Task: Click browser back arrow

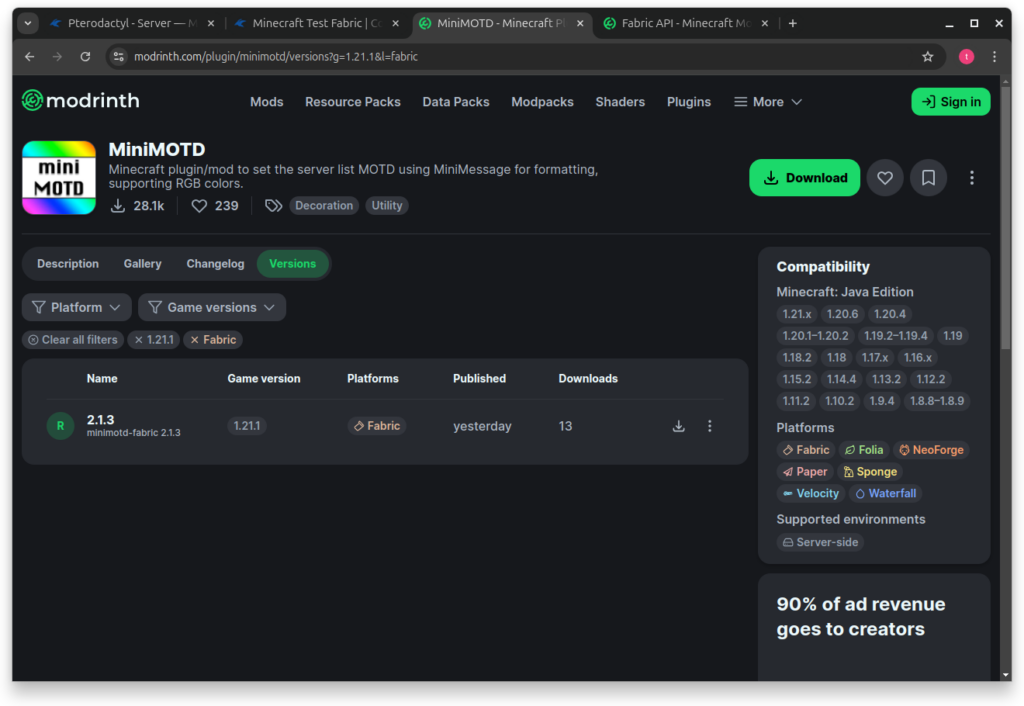Action: pyautogui.click(x=29, y=57)
